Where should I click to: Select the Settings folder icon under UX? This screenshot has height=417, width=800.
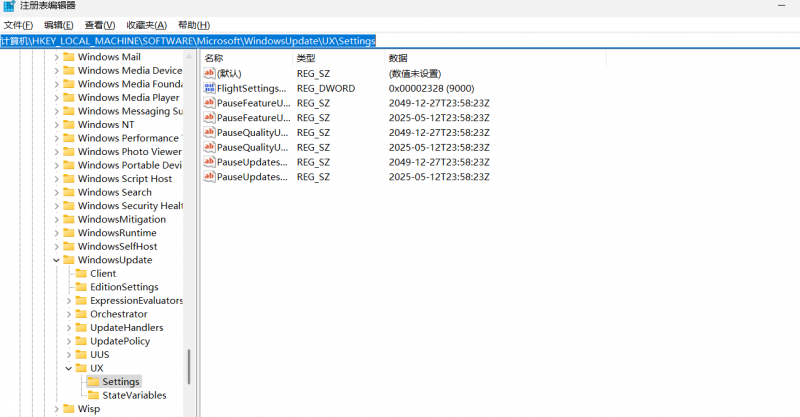tap(93, 382)
